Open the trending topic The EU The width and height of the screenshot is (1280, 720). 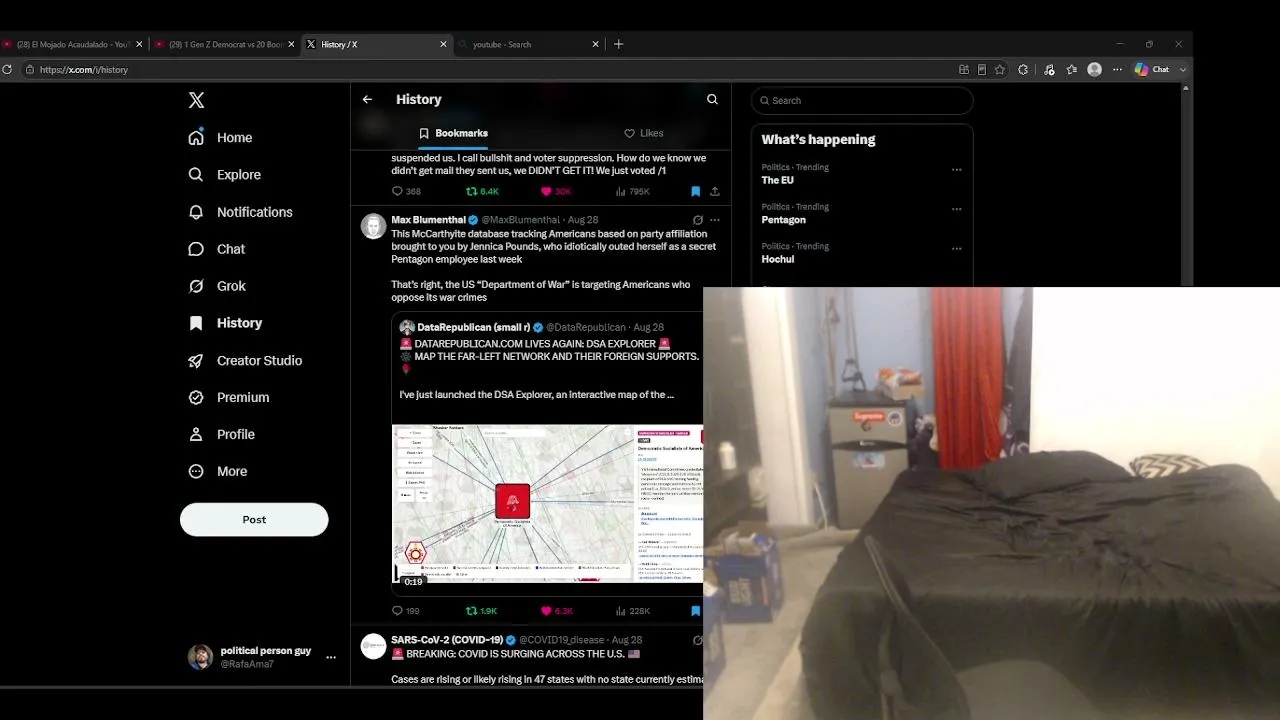[778, 180]
